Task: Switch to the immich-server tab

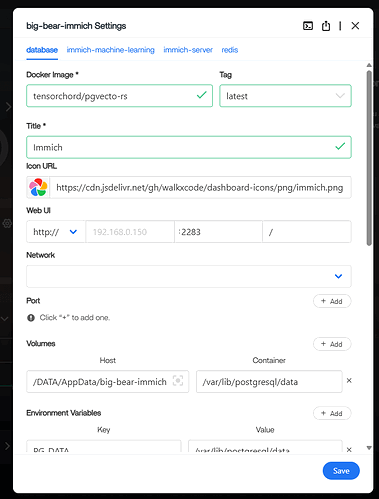Action: (188, 50)
